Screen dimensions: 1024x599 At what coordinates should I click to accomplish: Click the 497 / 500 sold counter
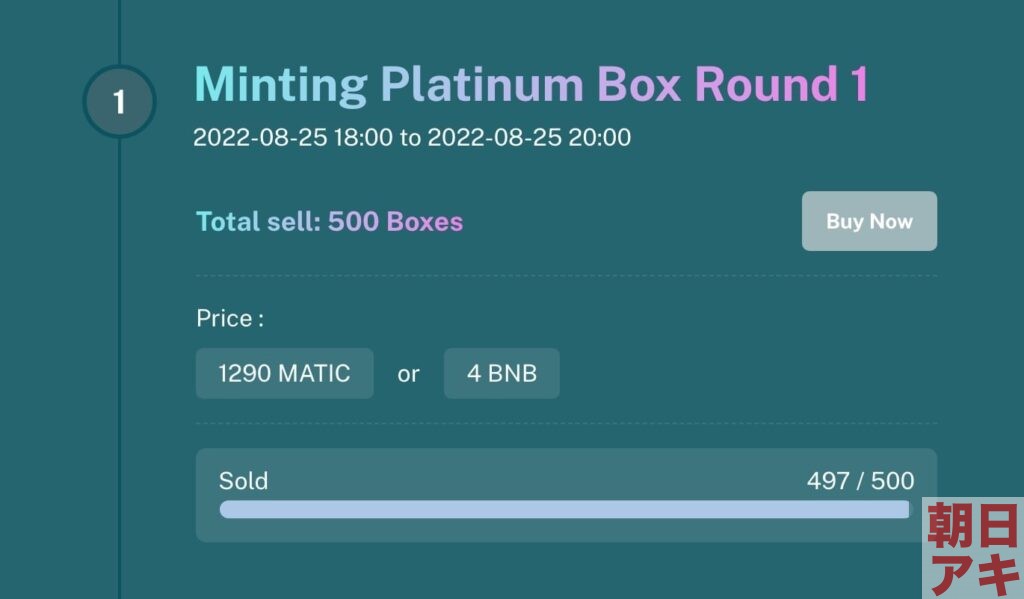point(860,481)
